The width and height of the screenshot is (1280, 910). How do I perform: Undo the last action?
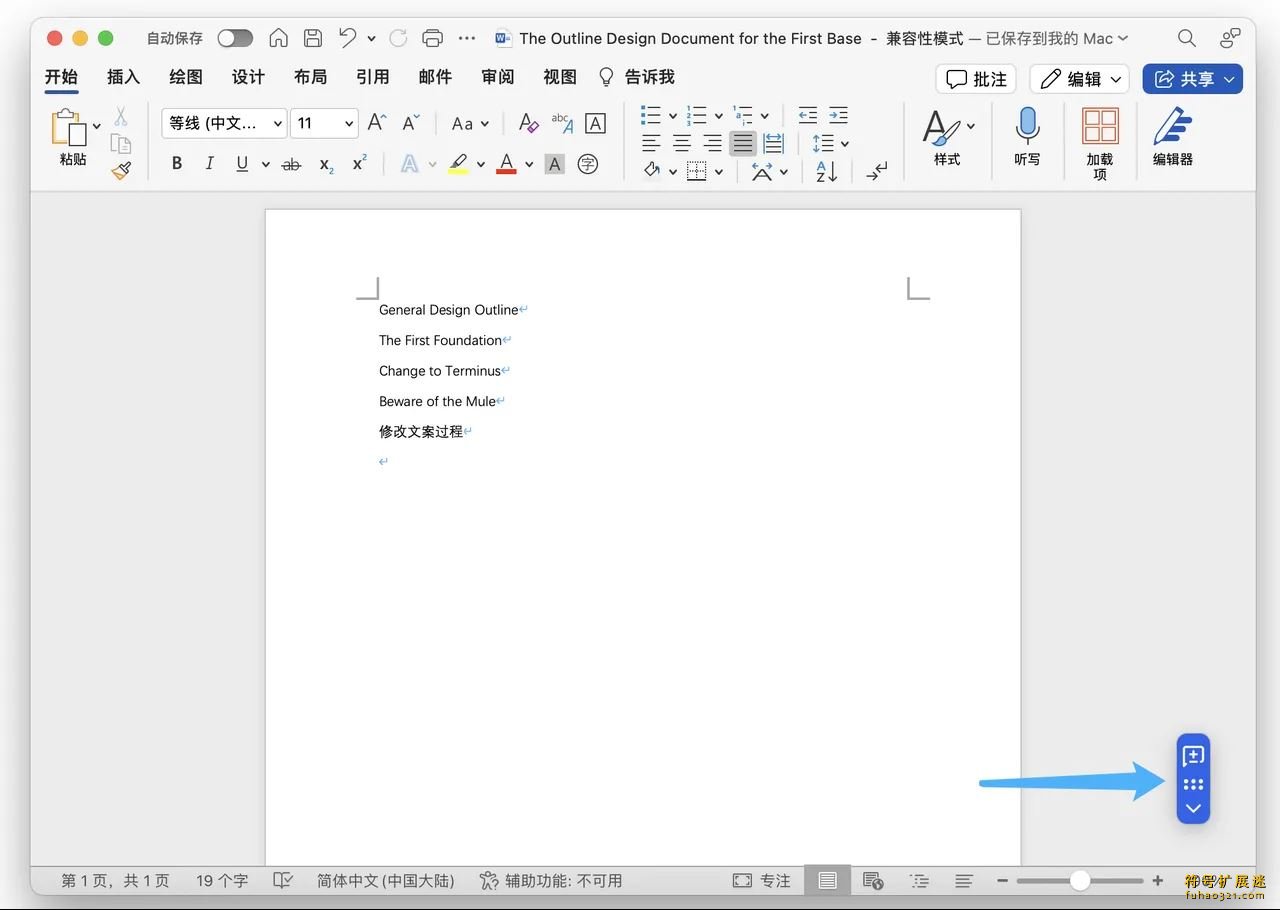[x=347, y=38]
